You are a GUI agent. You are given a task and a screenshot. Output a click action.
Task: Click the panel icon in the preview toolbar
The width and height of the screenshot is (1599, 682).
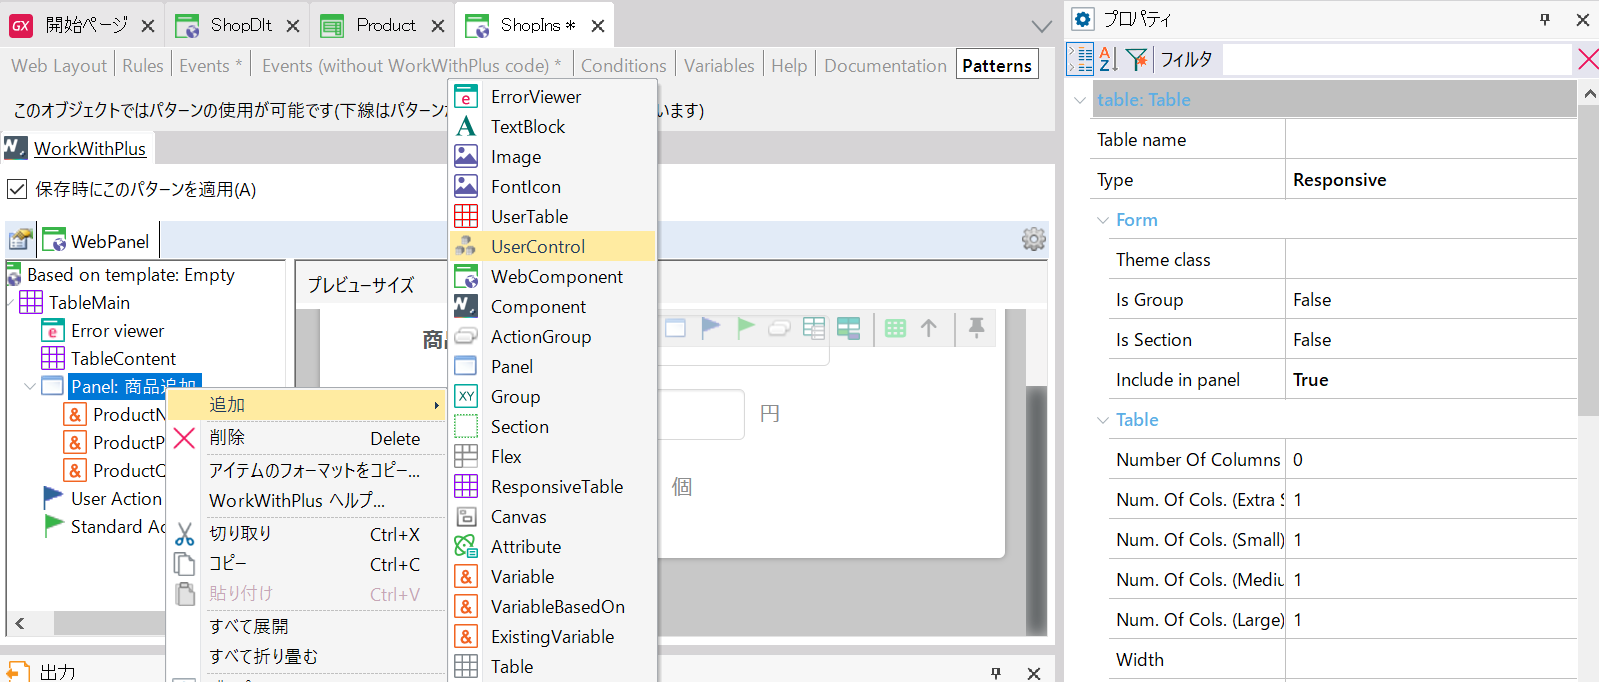pos(676,328)
